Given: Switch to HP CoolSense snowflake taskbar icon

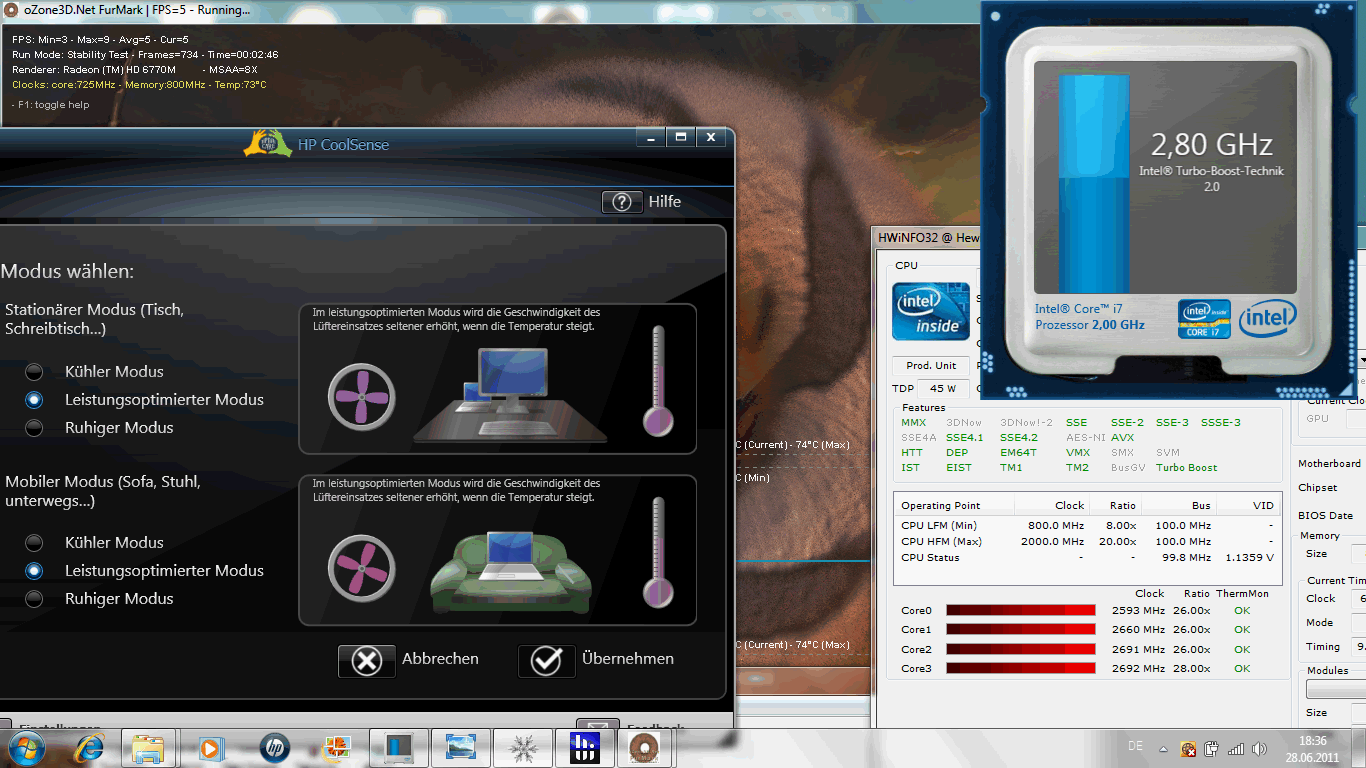Looking at the screenshot, I should coord(522,748).
